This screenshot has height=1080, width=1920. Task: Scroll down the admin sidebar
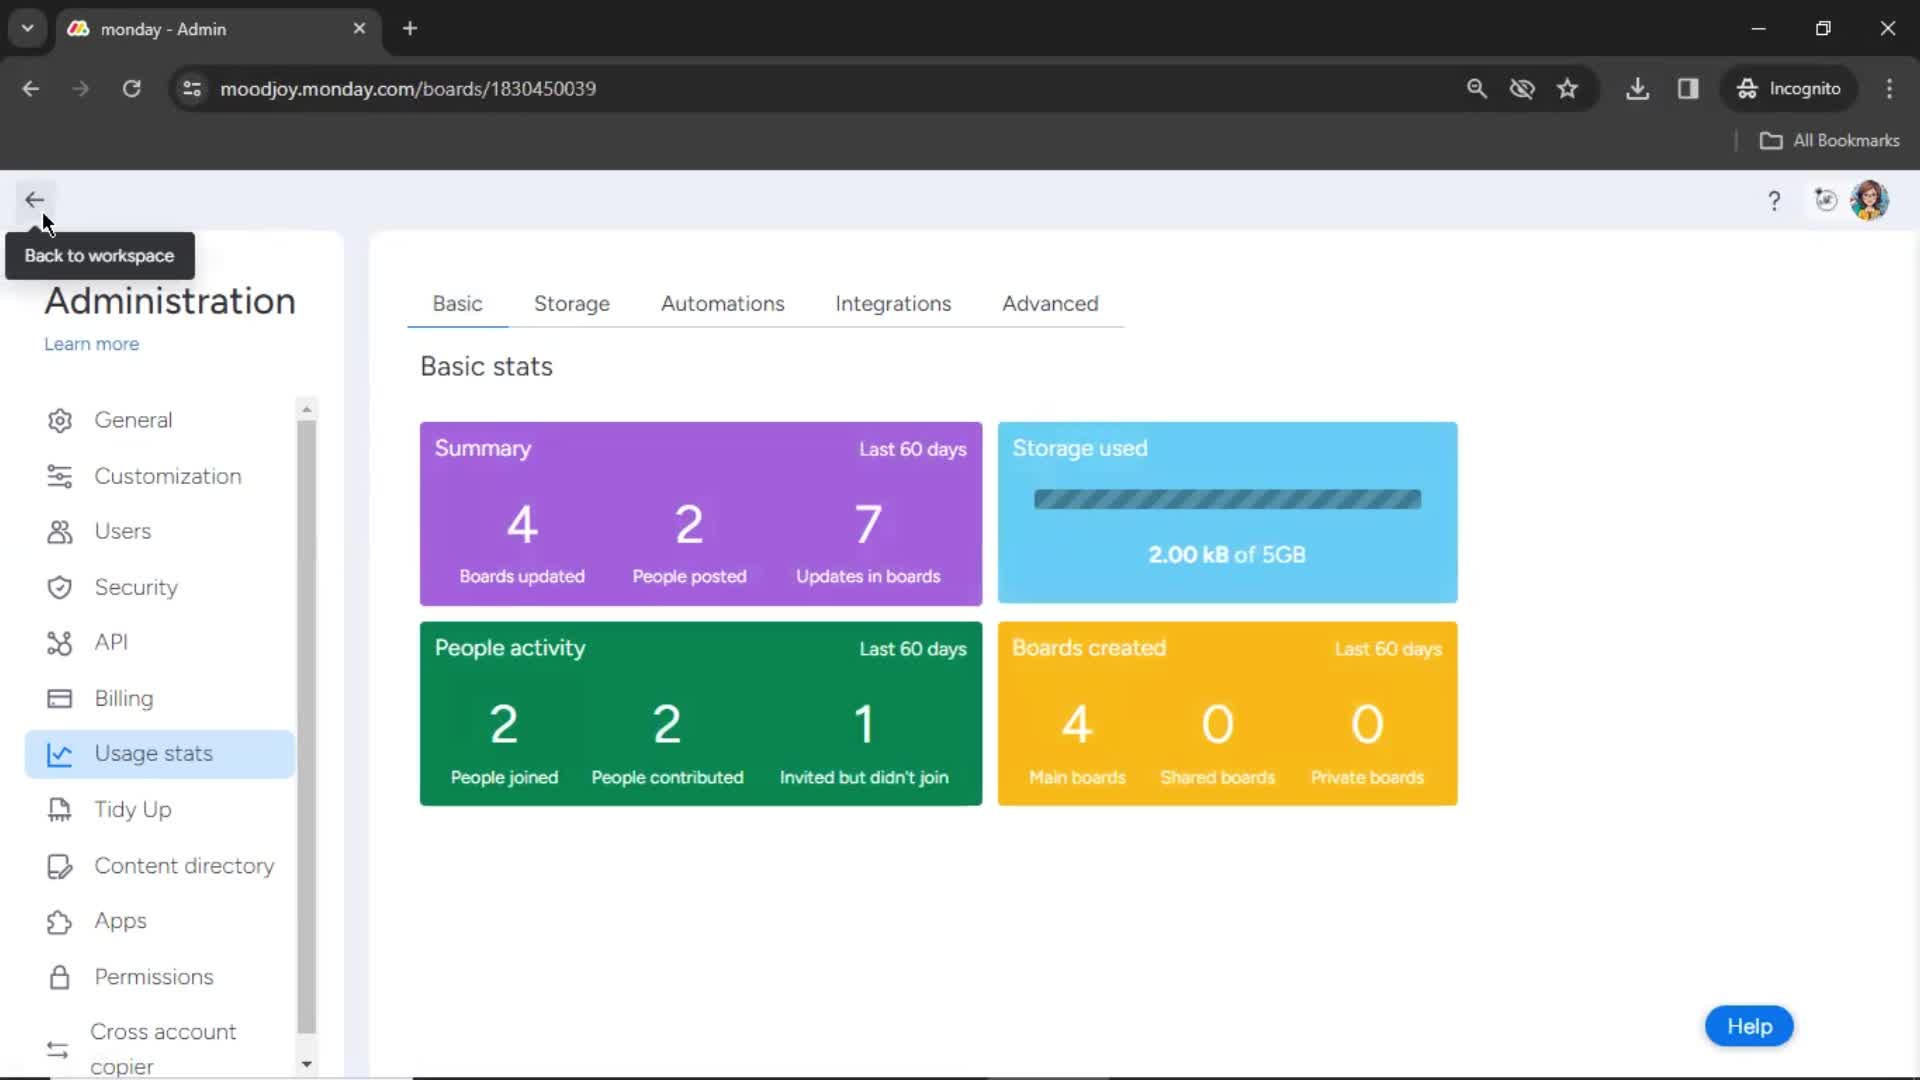coord(306,1063)
